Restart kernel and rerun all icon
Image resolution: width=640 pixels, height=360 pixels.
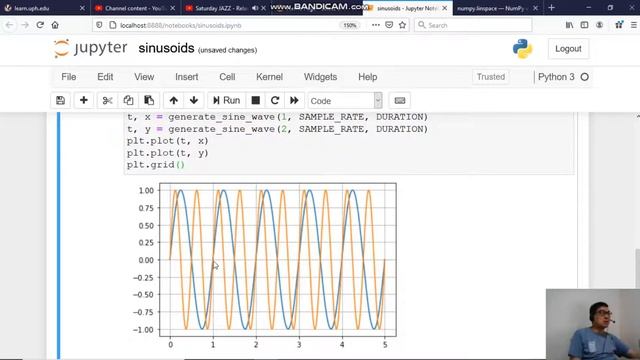click(294, 100)
